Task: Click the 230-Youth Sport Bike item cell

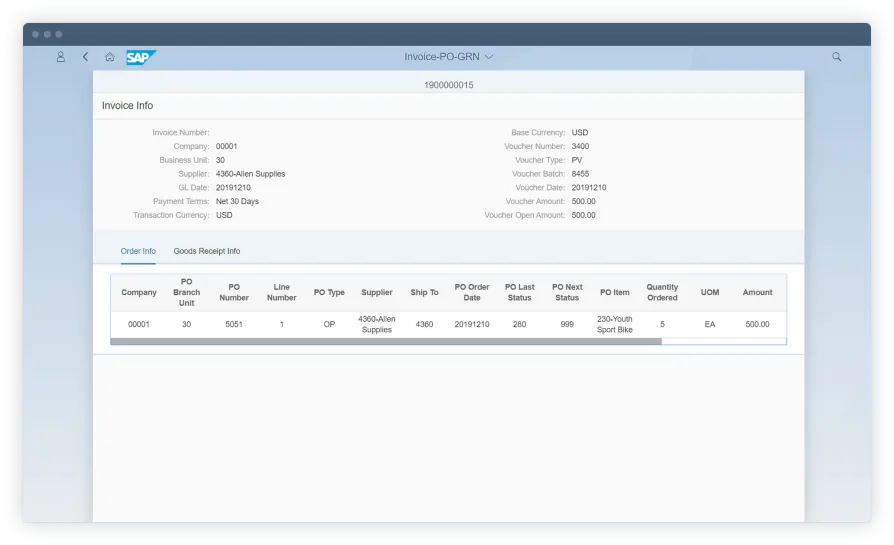Action: (614, 324)
